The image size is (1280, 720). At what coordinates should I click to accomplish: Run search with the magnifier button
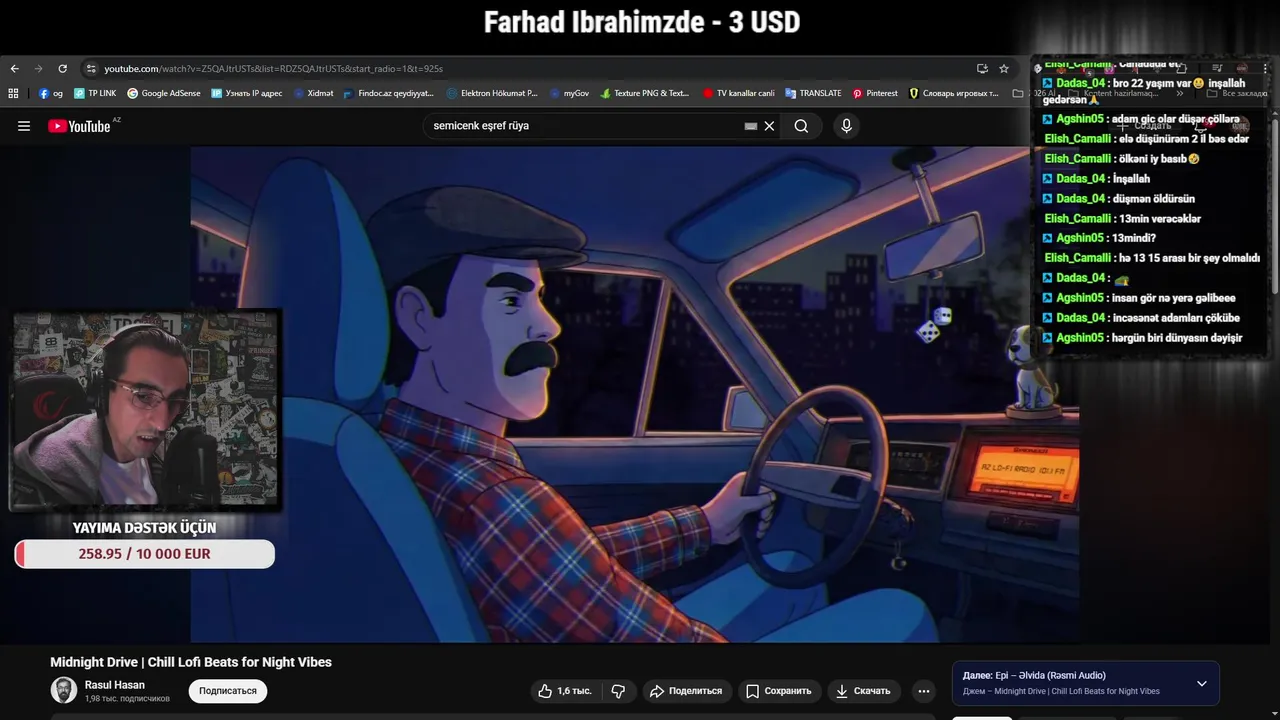801,126
